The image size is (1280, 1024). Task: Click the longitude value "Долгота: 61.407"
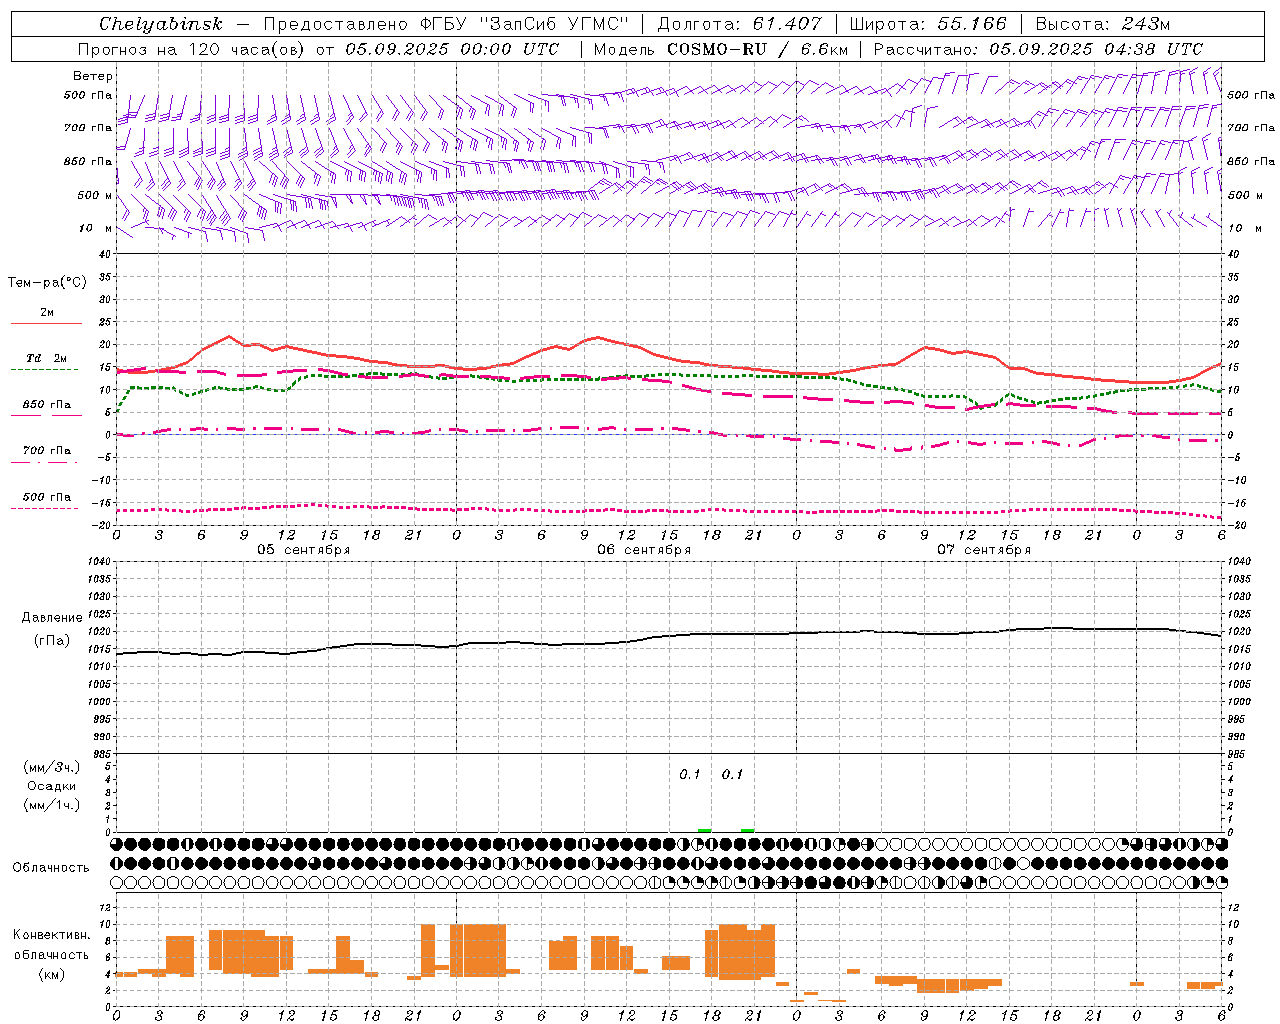(739, 24)
